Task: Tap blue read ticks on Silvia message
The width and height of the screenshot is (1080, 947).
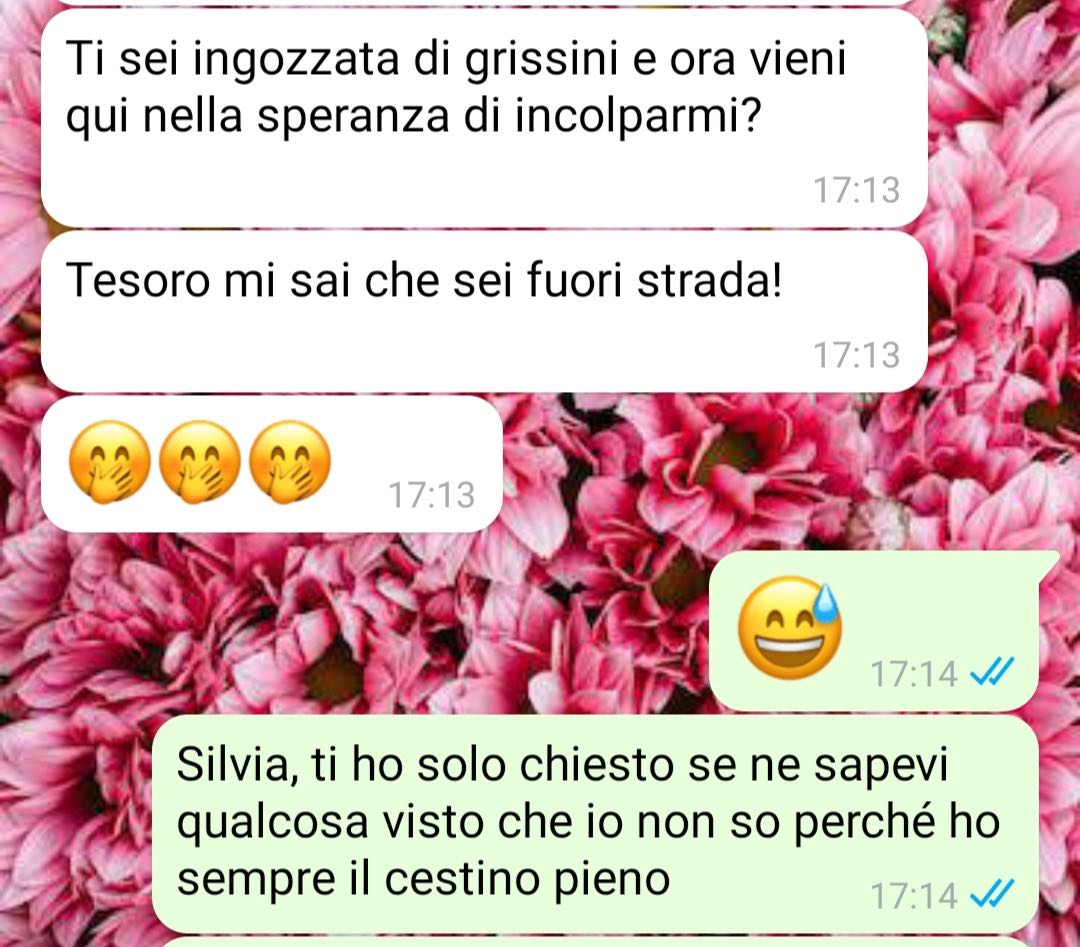Action: (x=992, y=895)
